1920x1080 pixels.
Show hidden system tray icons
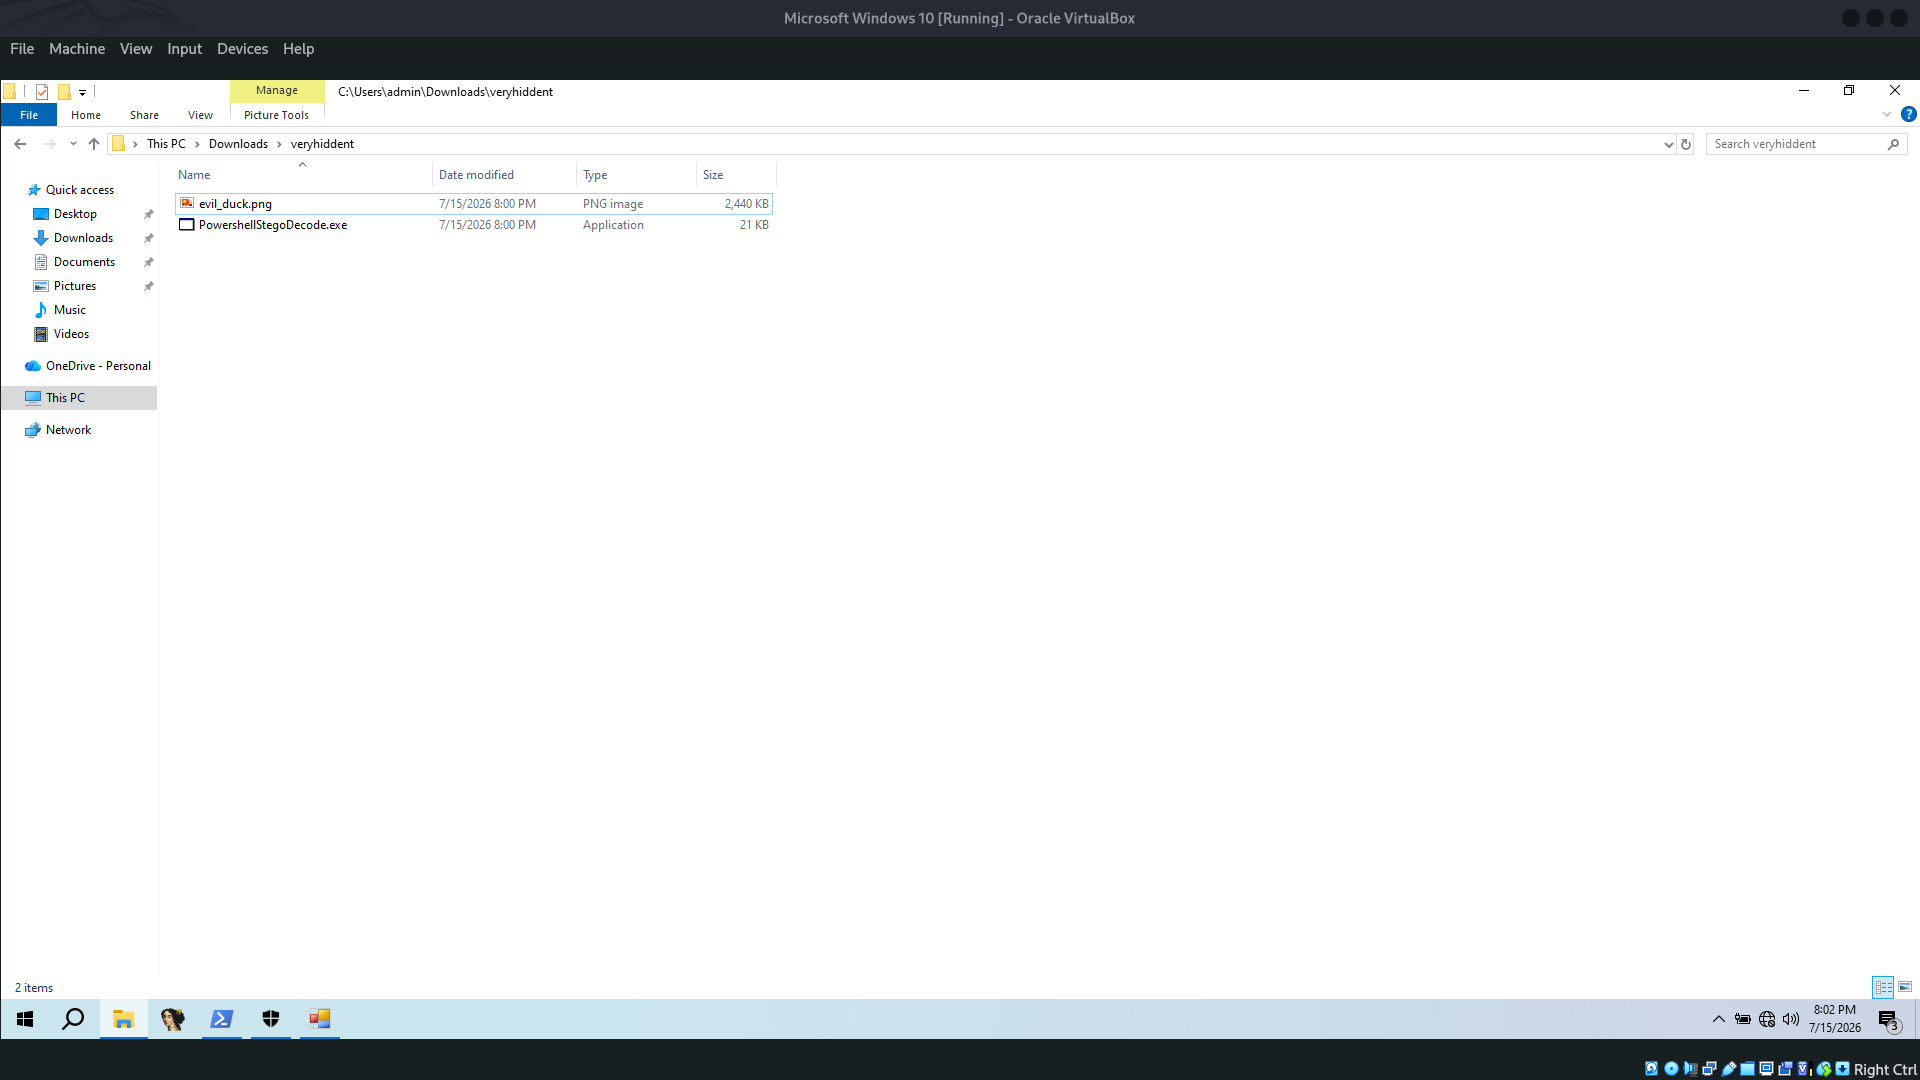click(x=1718, y=1019)
